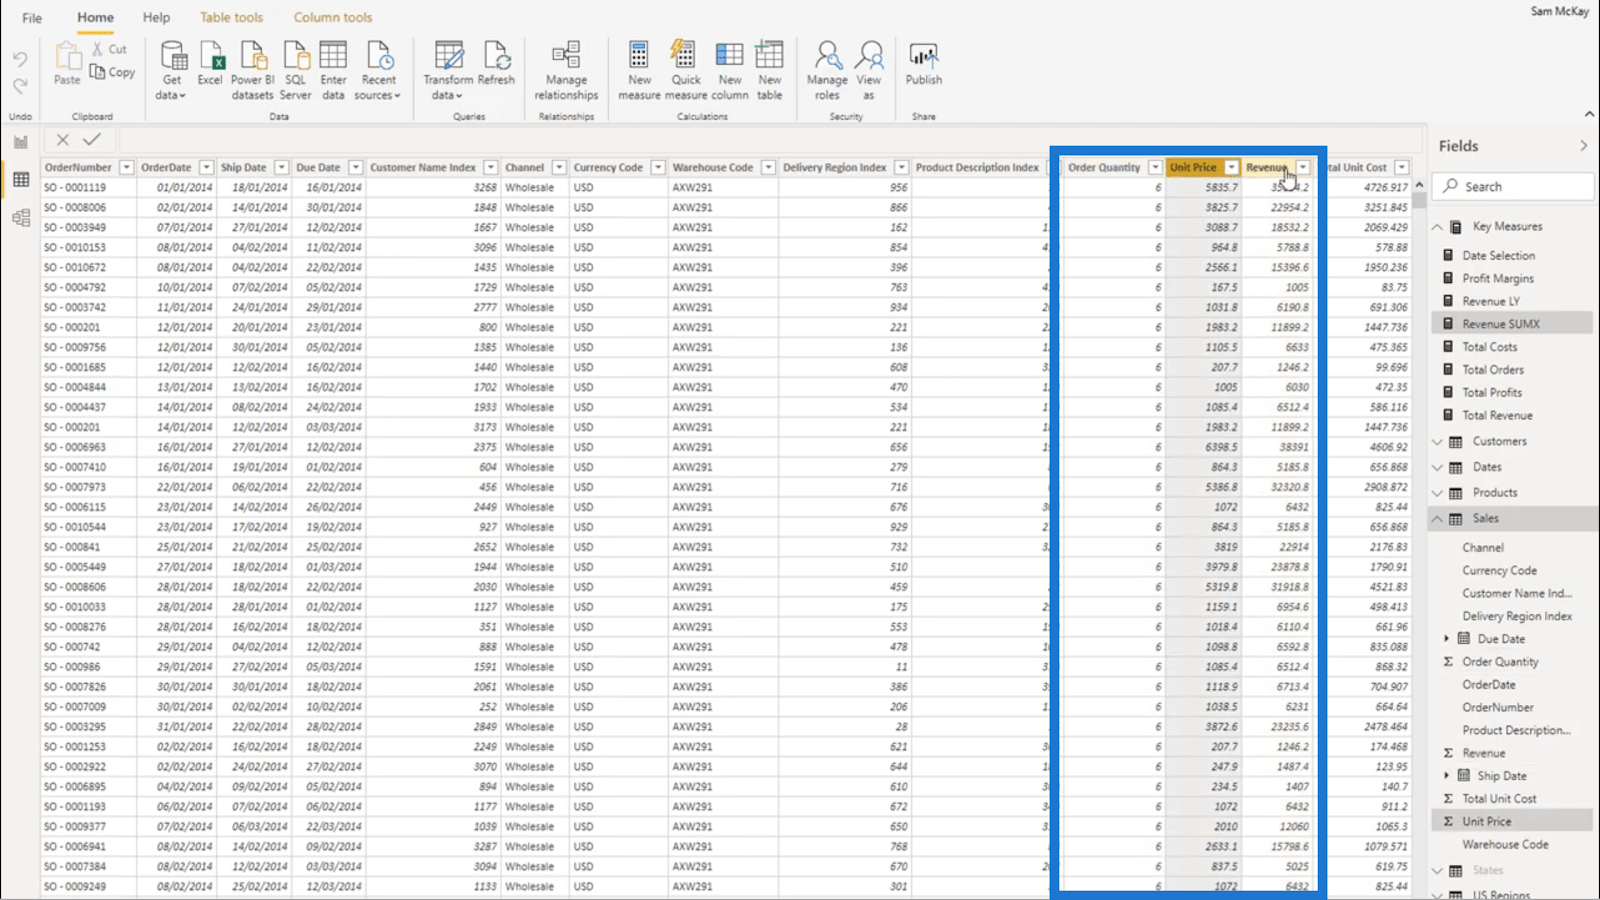Image resolution: width=1600 pixels, height=900 pixels.
Task: Click the Cut scissors icon
Action: [98, 48]
